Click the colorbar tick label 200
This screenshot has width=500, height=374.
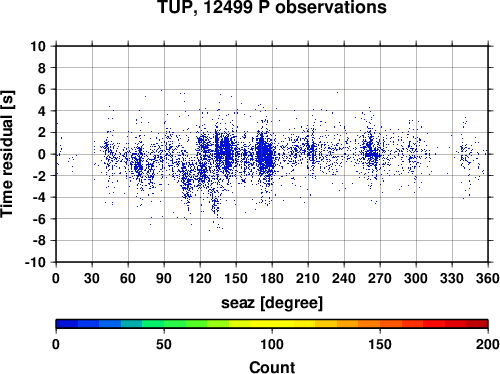[488, 344]
